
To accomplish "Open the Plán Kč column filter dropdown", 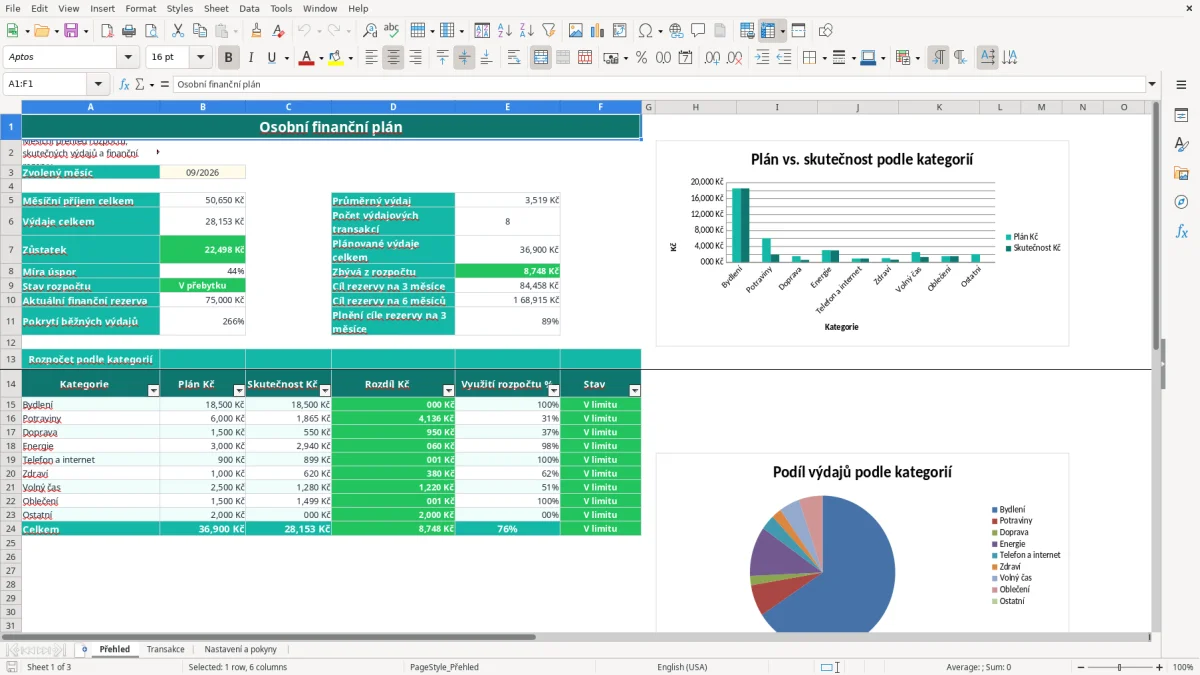I will [239, 391].
